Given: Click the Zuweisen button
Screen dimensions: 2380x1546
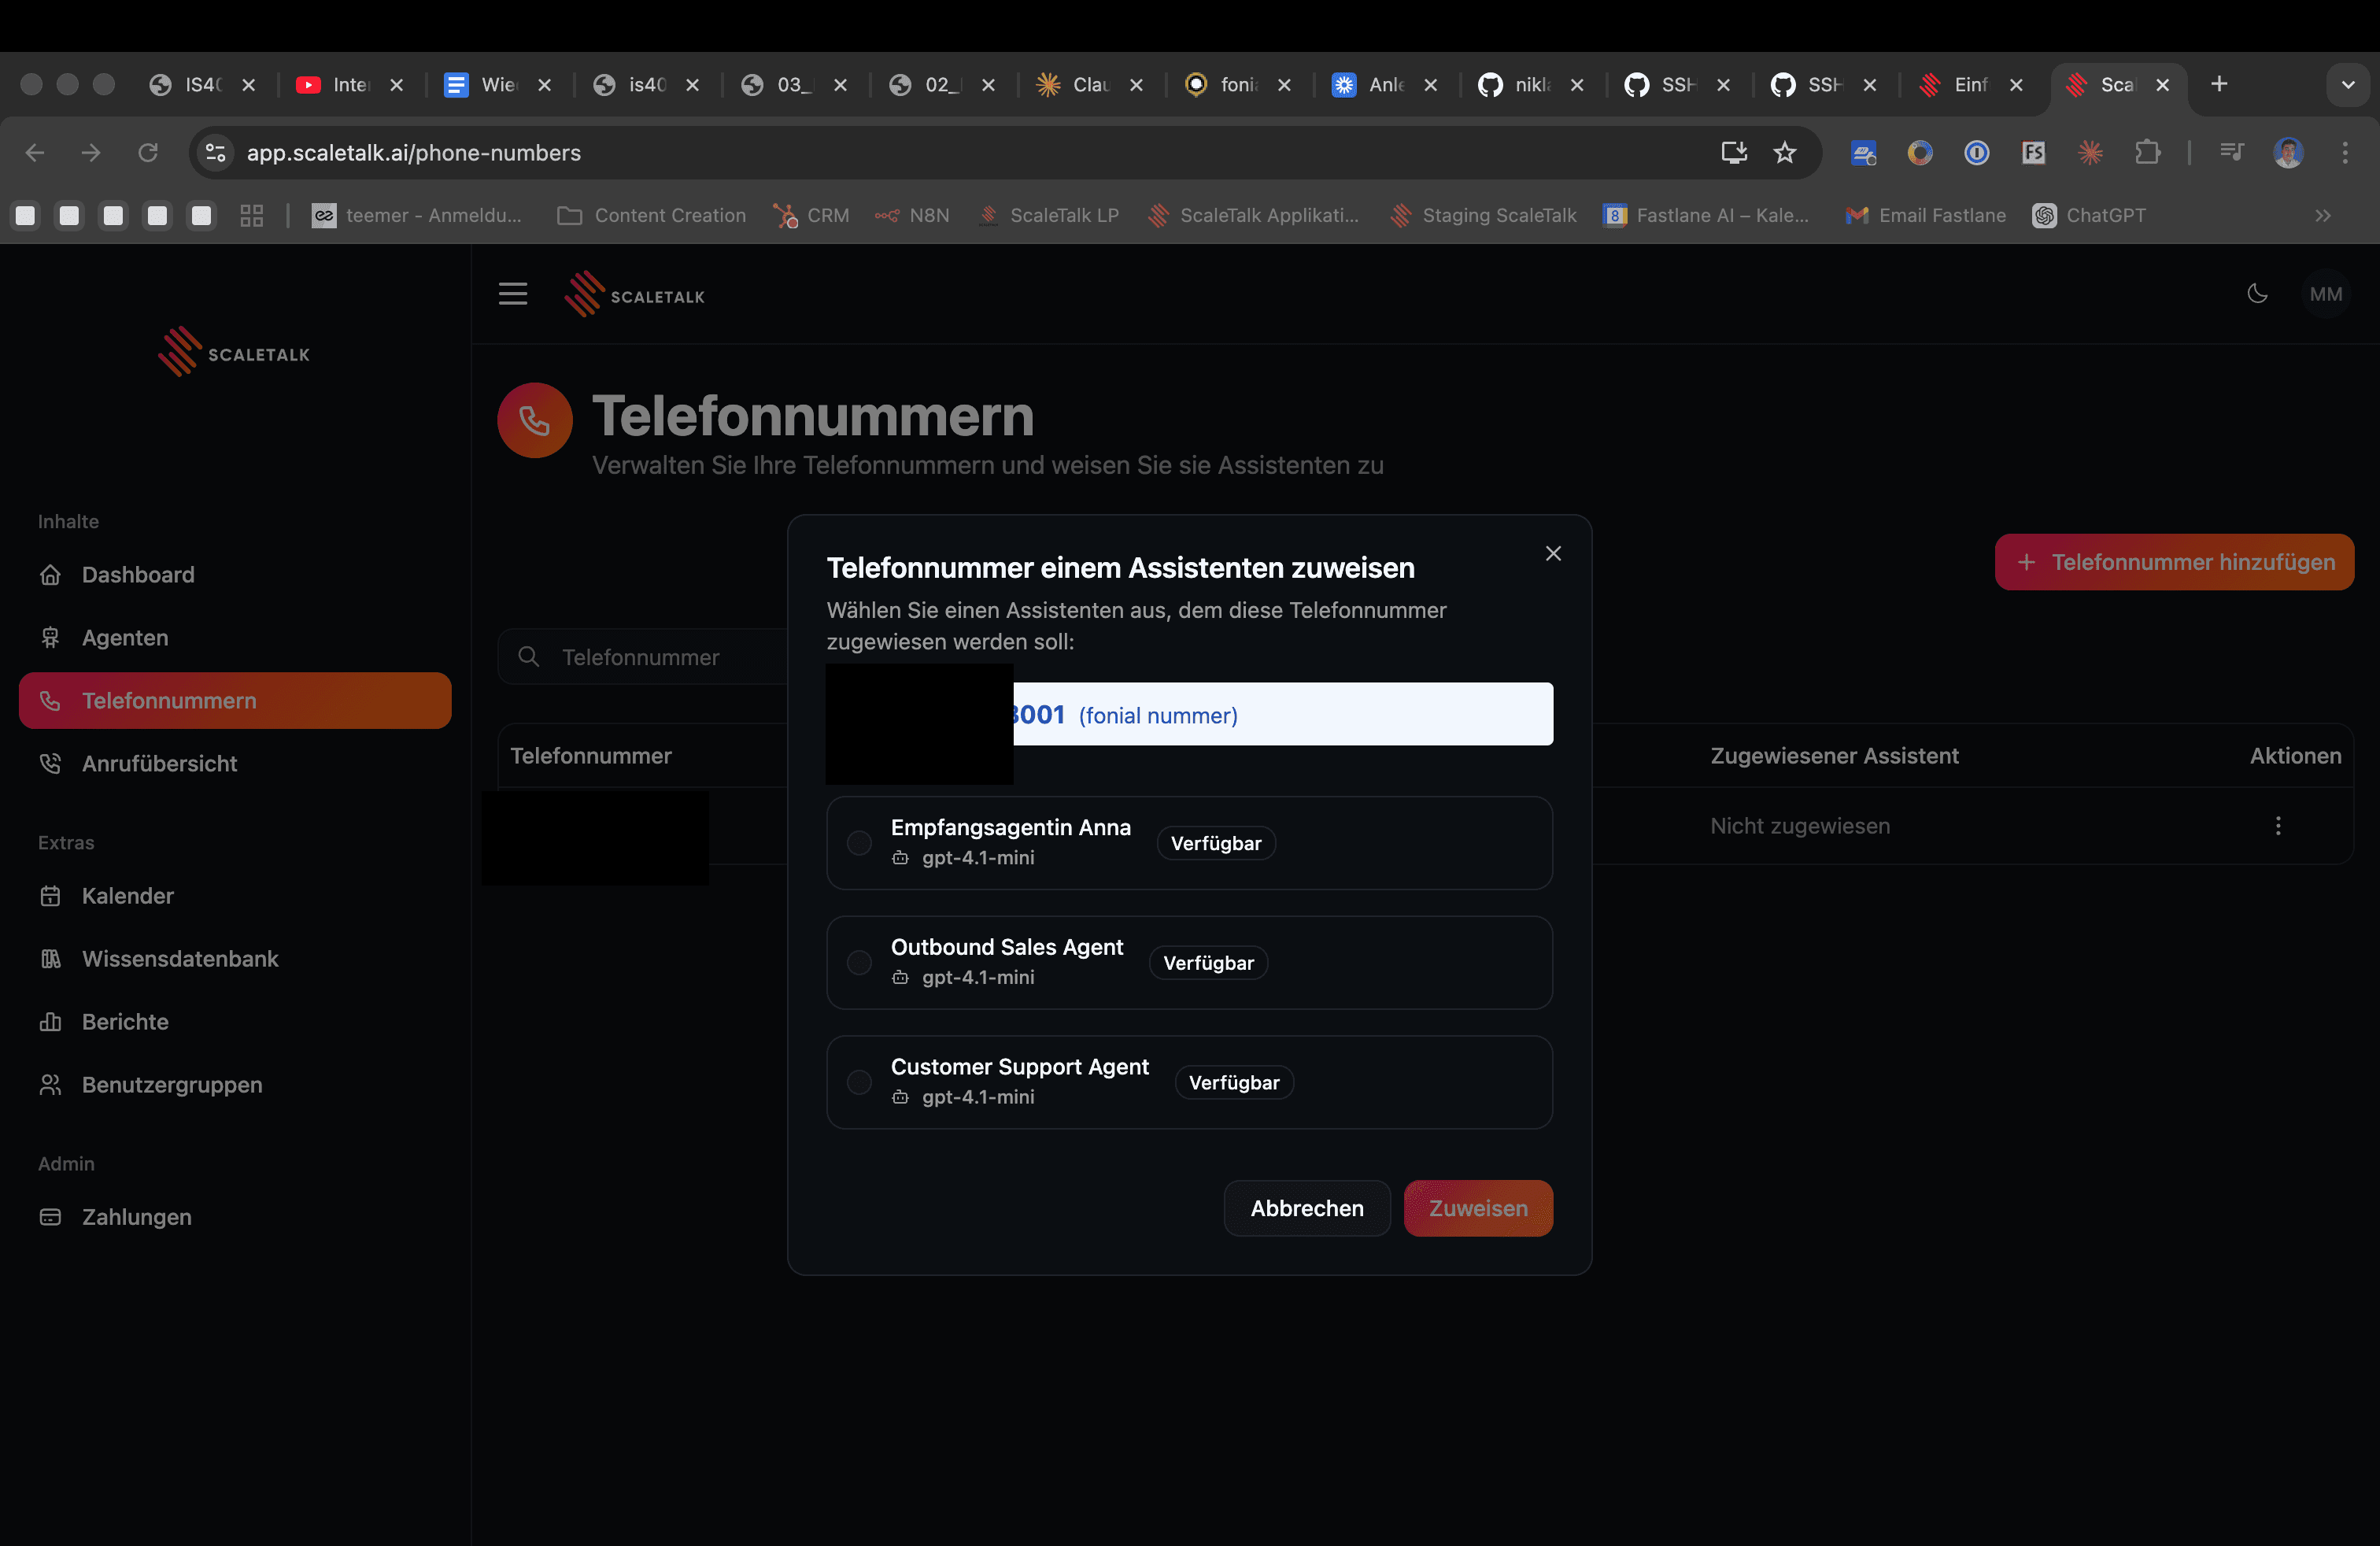Looking at the screenshot, I should [1478, 1208].
